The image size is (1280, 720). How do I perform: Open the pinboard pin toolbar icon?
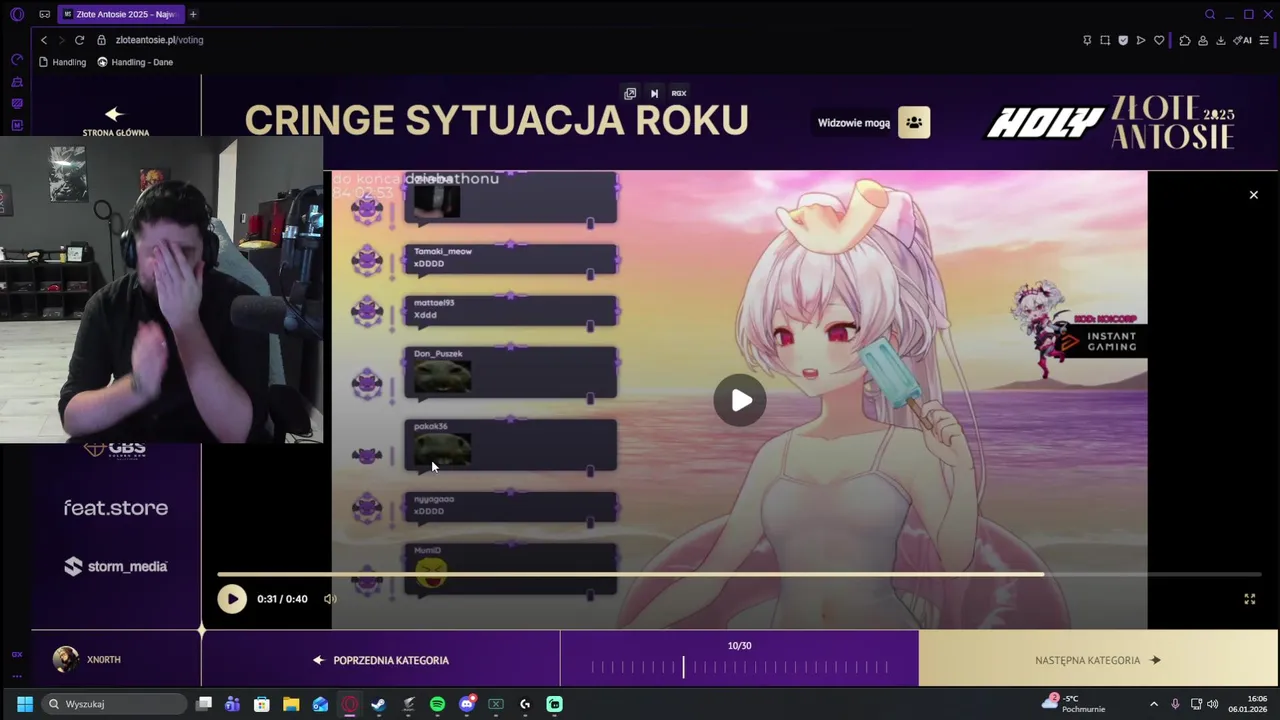pos(1087,40)
